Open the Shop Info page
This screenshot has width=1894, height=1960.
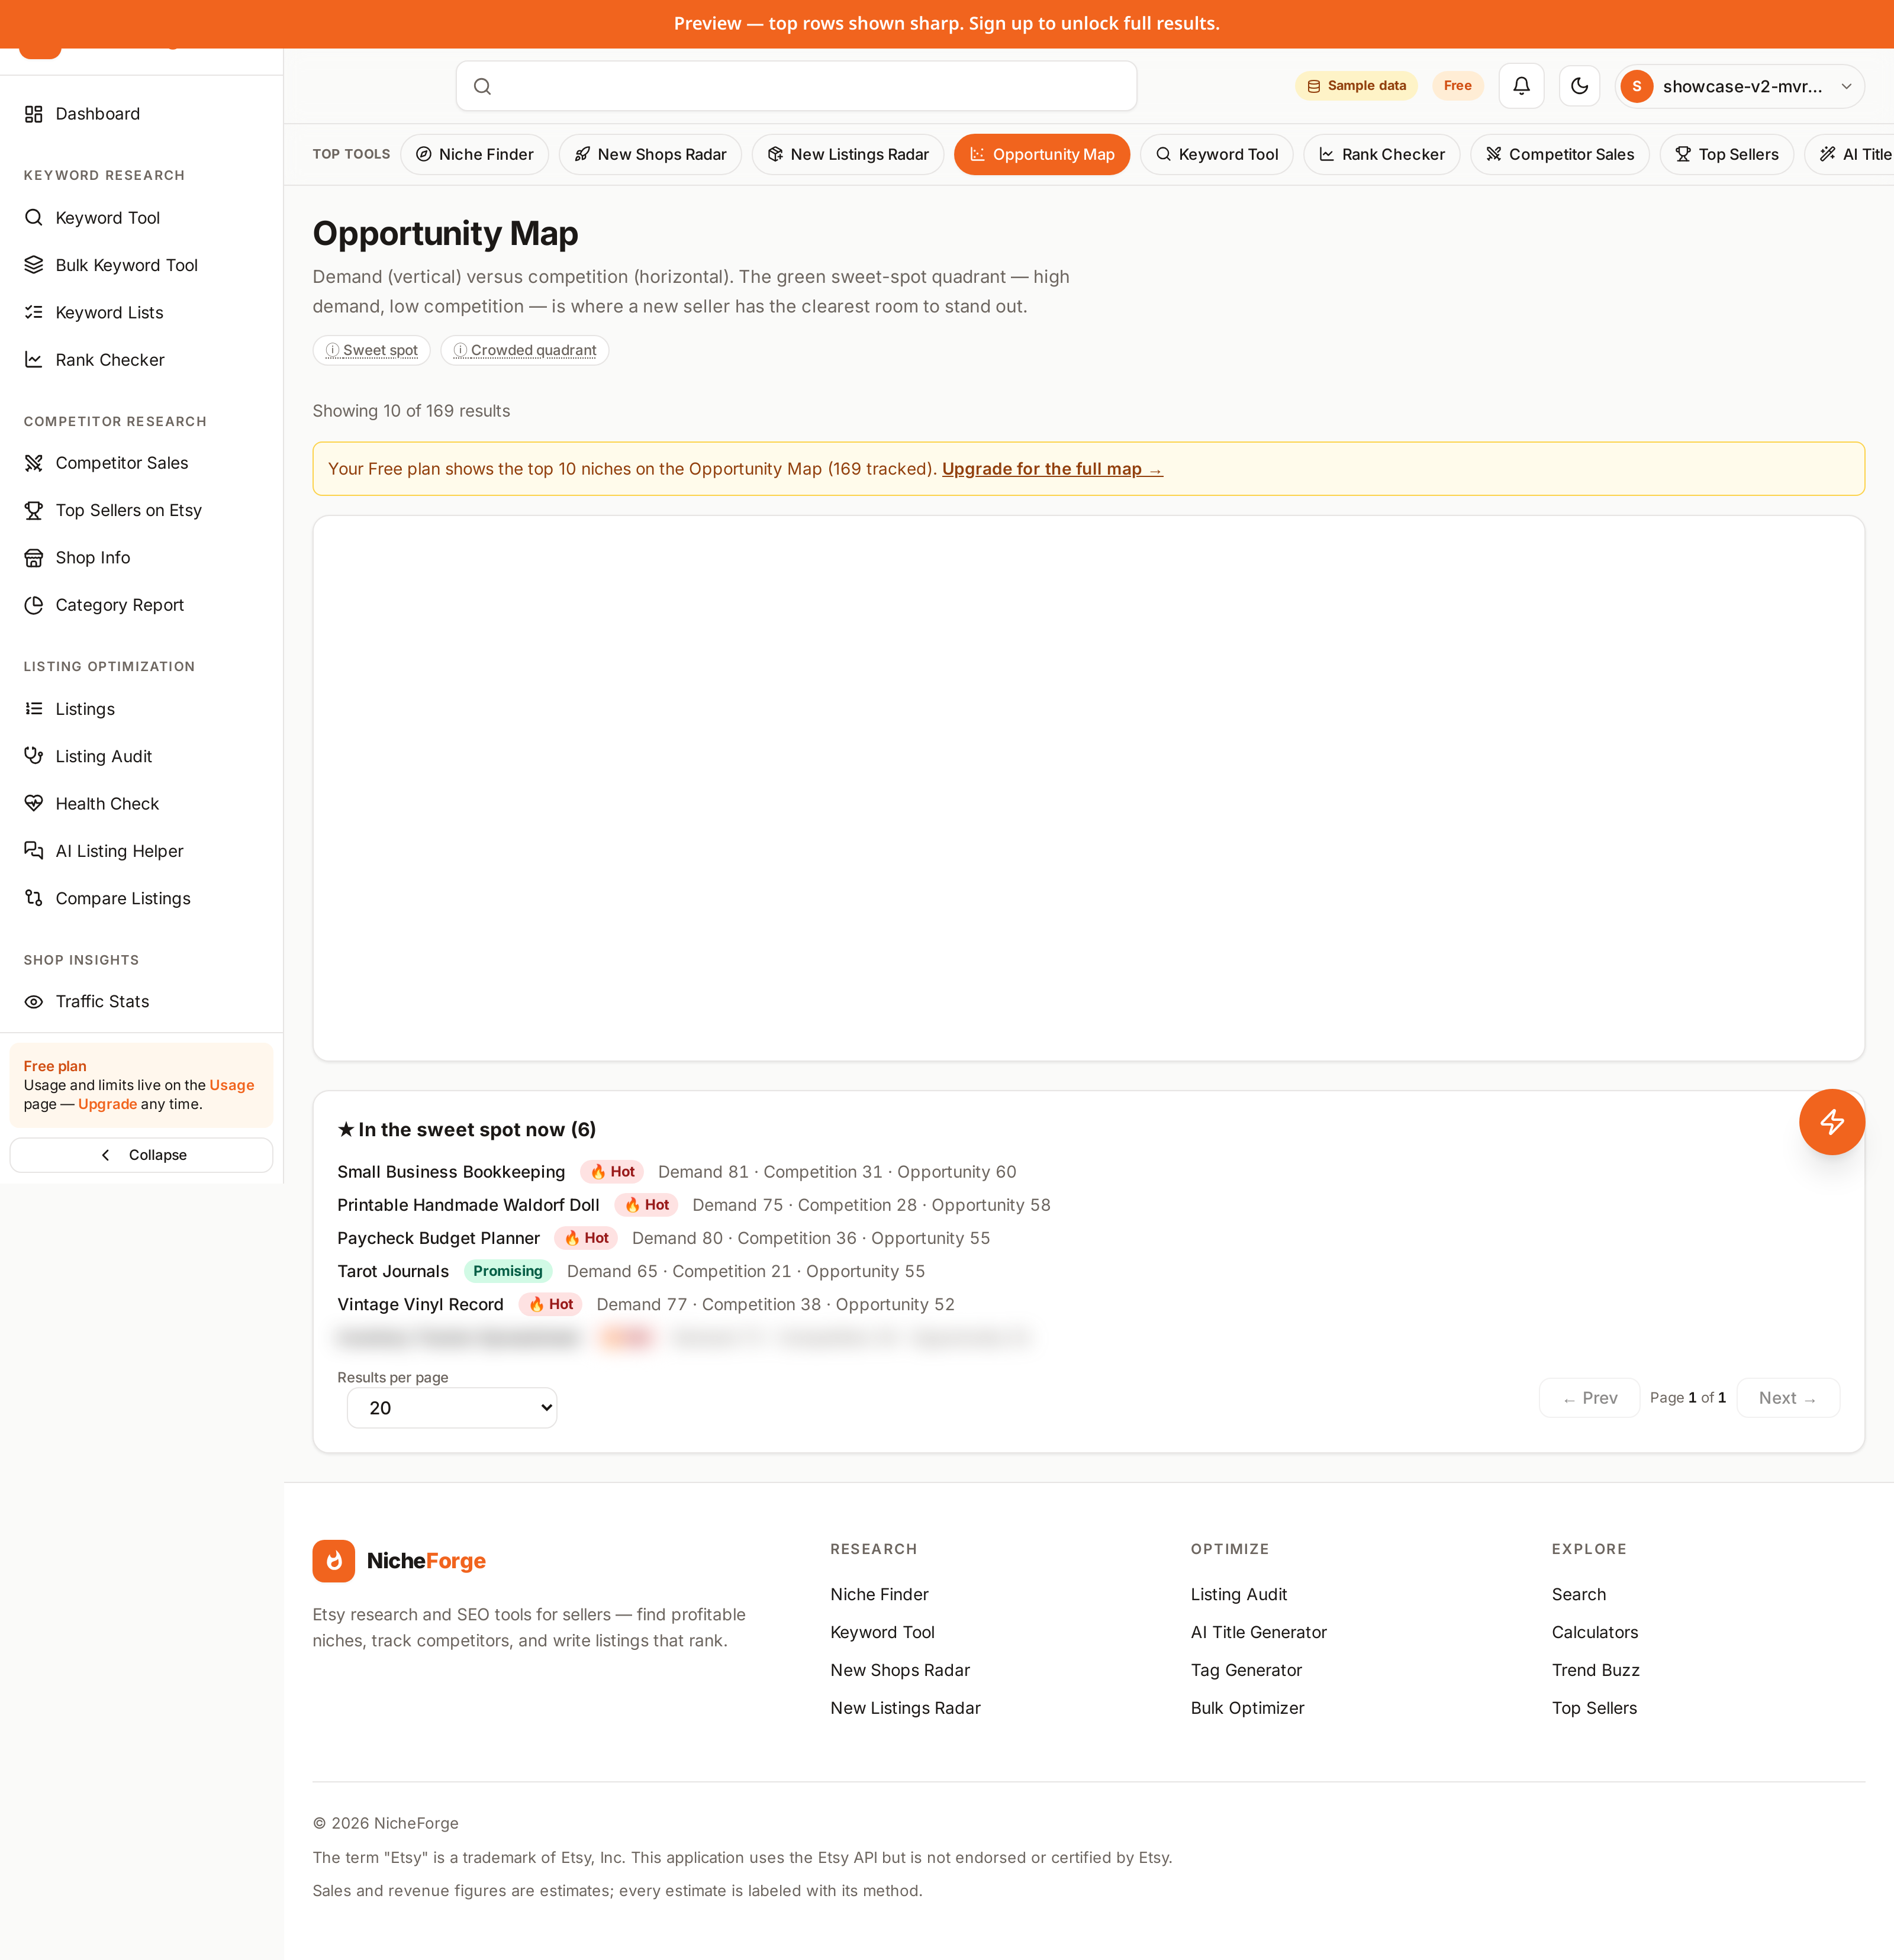141,558
